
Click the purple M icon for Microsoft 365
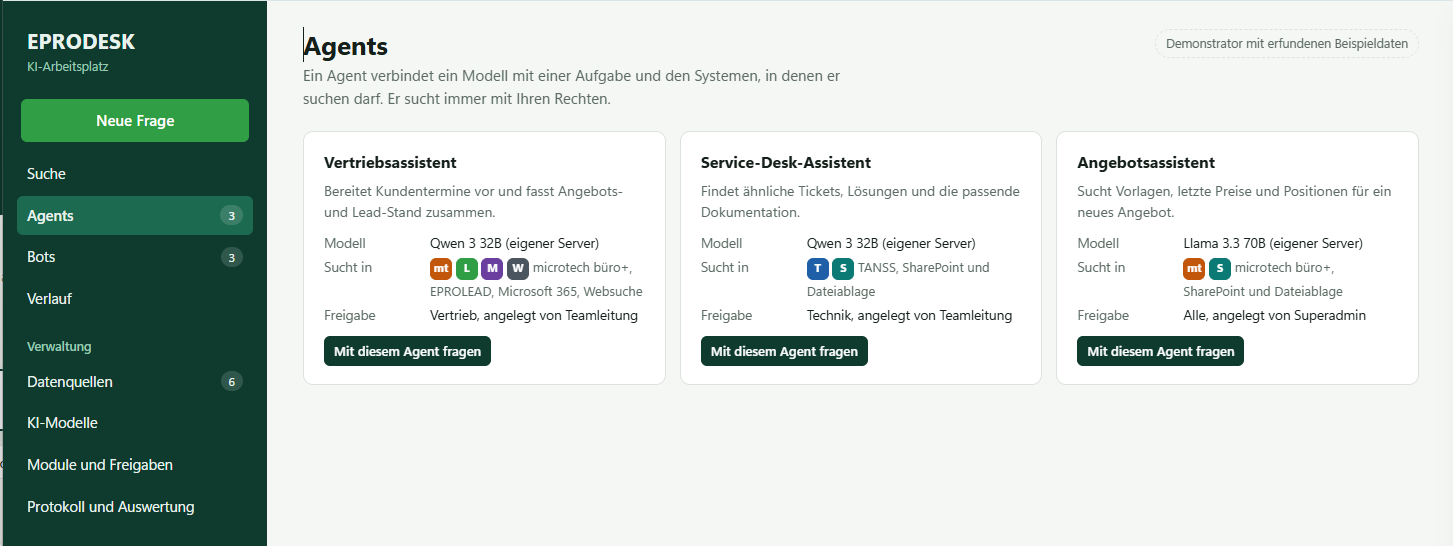pyautogui.click(x=492, y=268)
